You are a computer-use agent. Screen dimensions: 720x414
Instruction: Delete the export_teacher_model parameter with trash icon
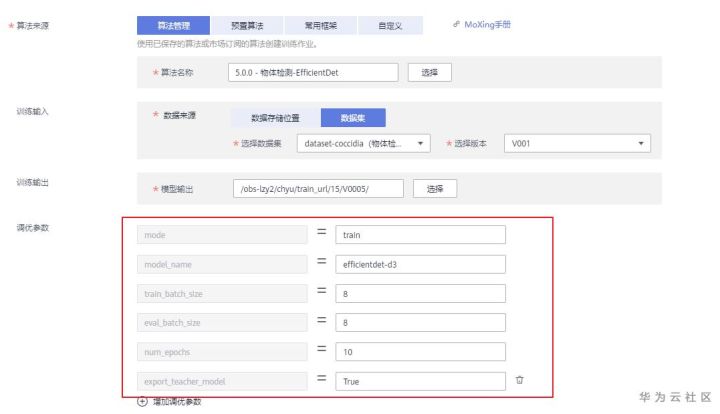pos(519,380)
